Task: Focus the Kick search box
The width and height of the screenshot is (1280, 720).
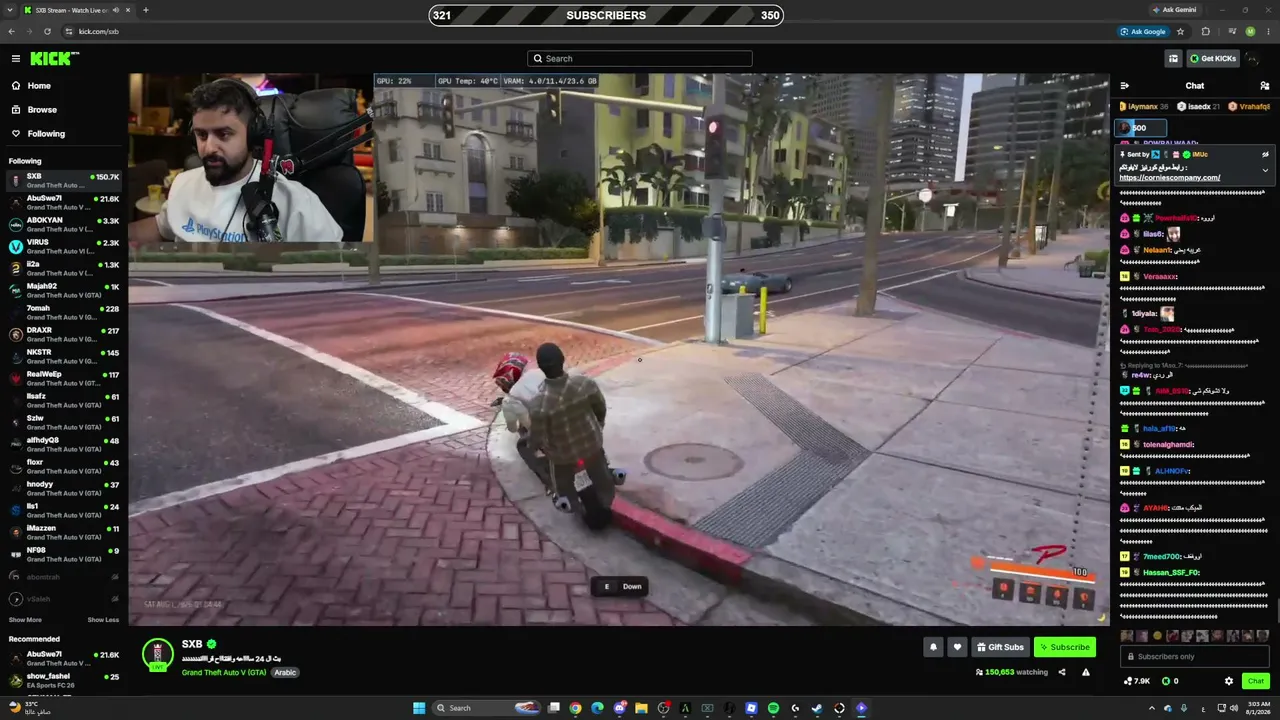Action: tap(640, 58)
